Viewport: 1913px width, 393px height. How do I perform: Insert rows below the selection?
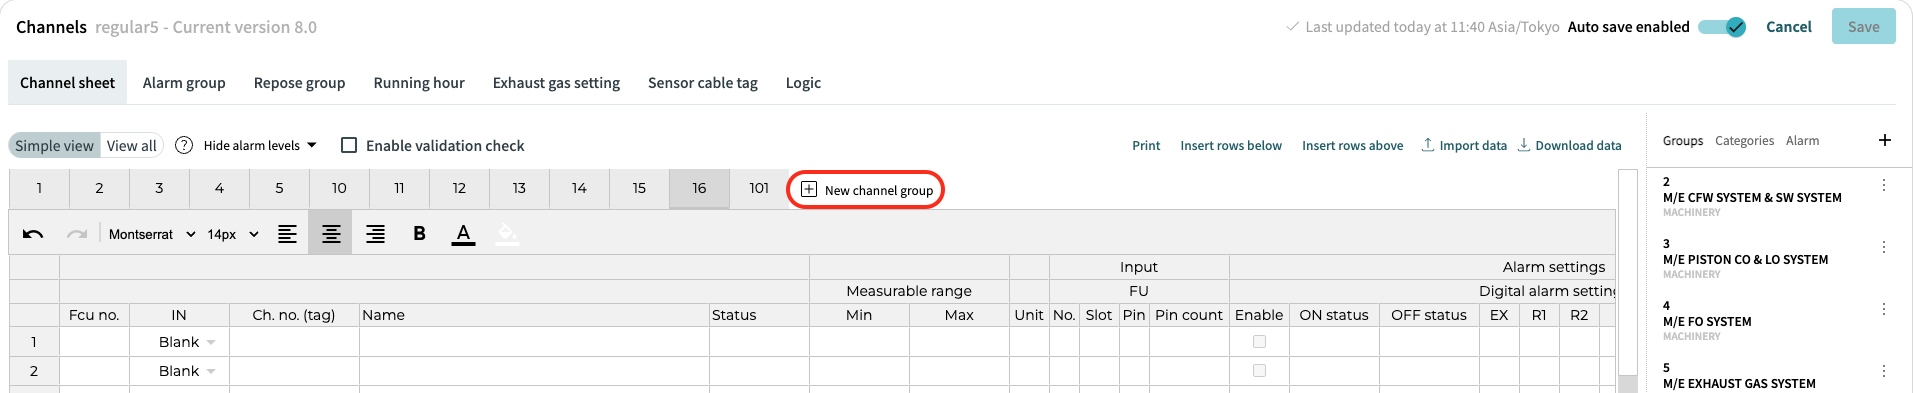coord(1231,145)
